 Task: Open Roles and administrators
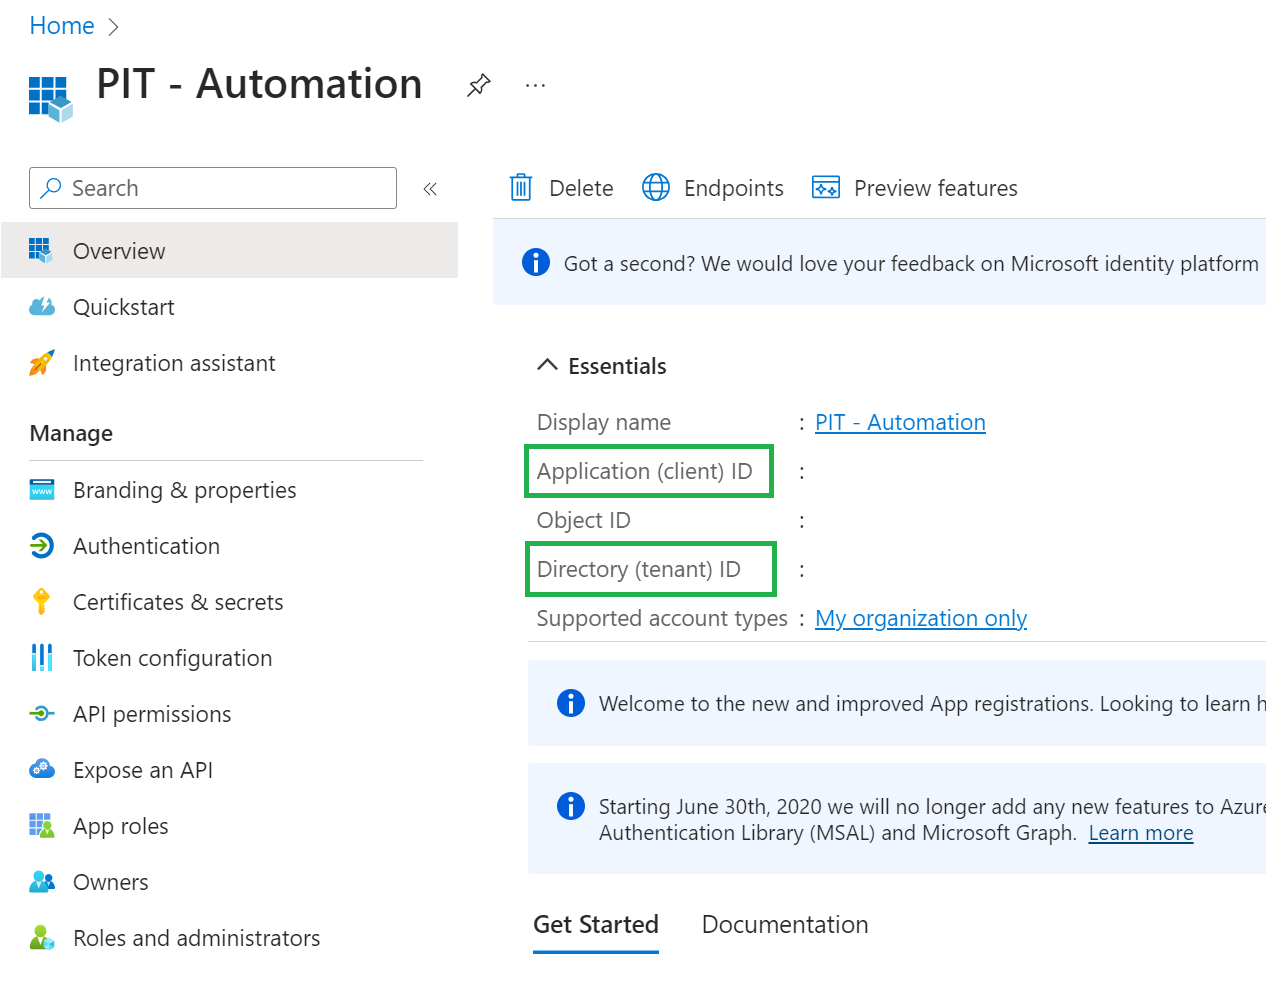tap(196, 938)
